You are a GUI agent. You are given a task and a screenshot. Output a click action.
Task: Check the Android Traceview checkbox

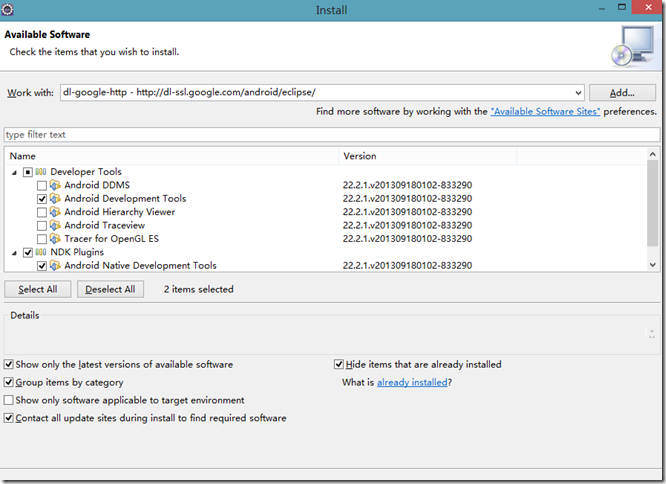pos(42,225)
